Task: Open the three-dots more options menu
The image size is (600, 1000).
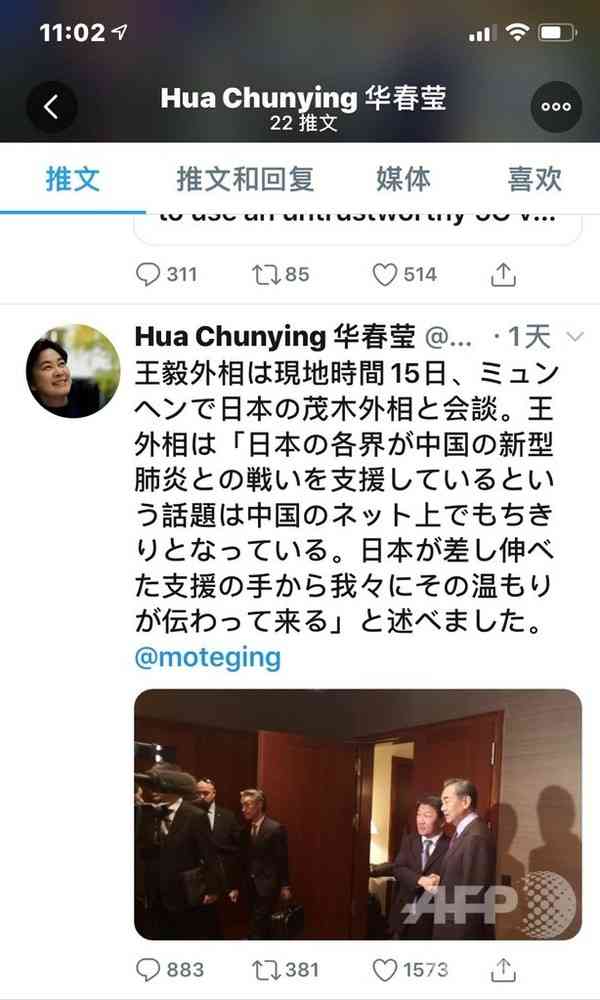Action: [x=556, y=107]
